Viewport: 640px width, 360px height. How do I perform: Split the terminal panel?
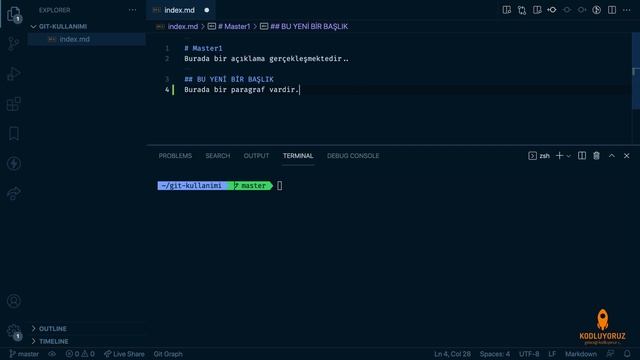coord(582,156)
